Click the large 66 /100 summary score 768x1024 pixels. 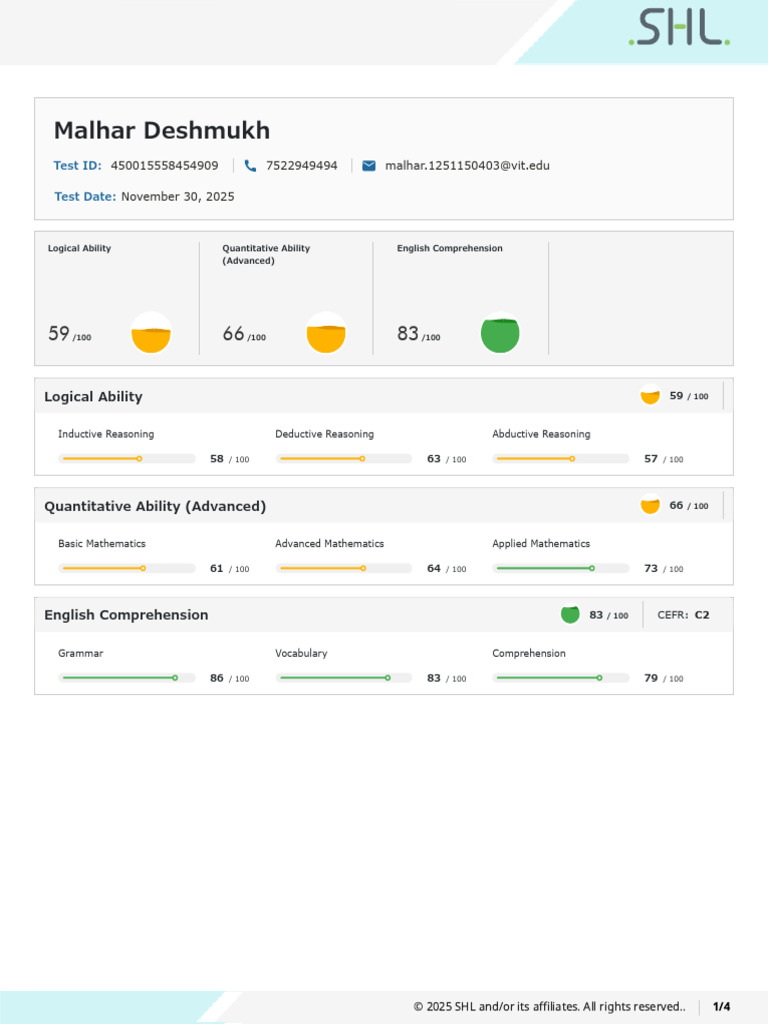tap(244, 334)
